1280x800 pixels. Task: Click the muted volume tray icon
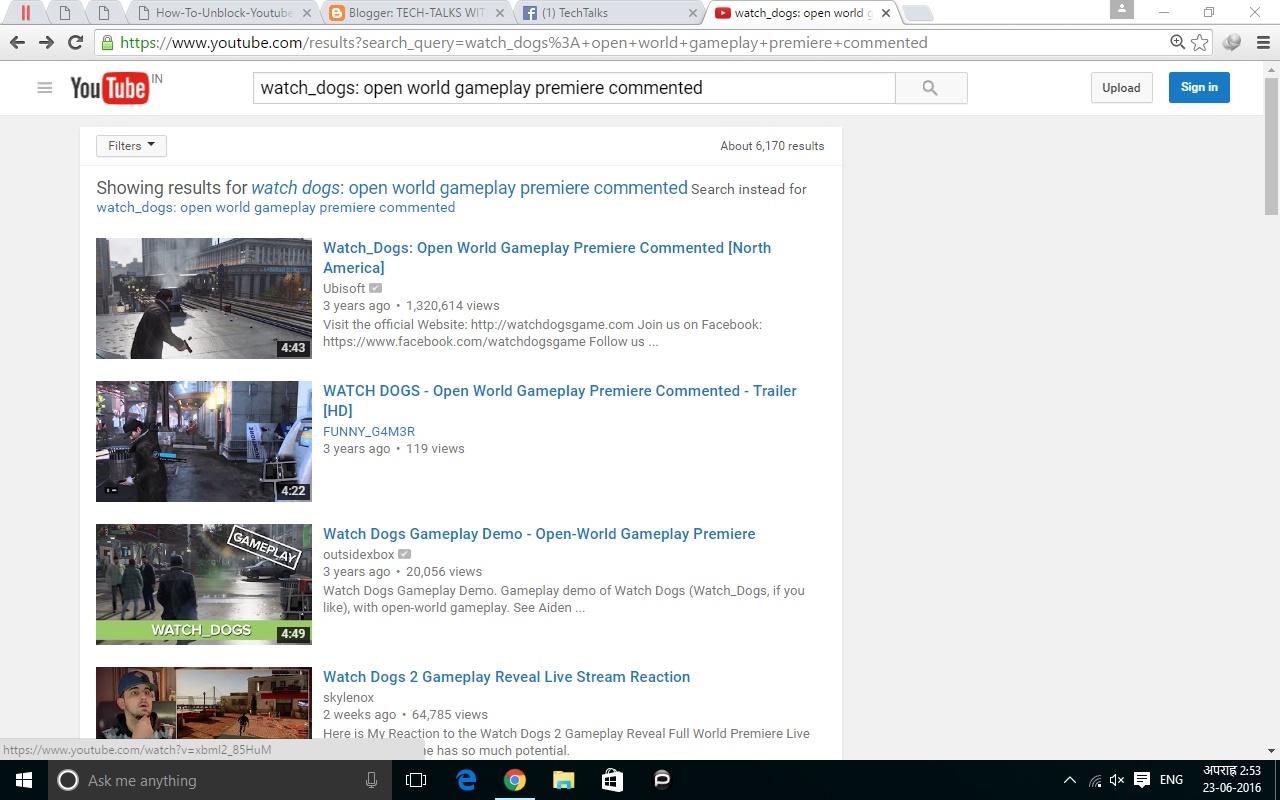(x=1117, y=780)
